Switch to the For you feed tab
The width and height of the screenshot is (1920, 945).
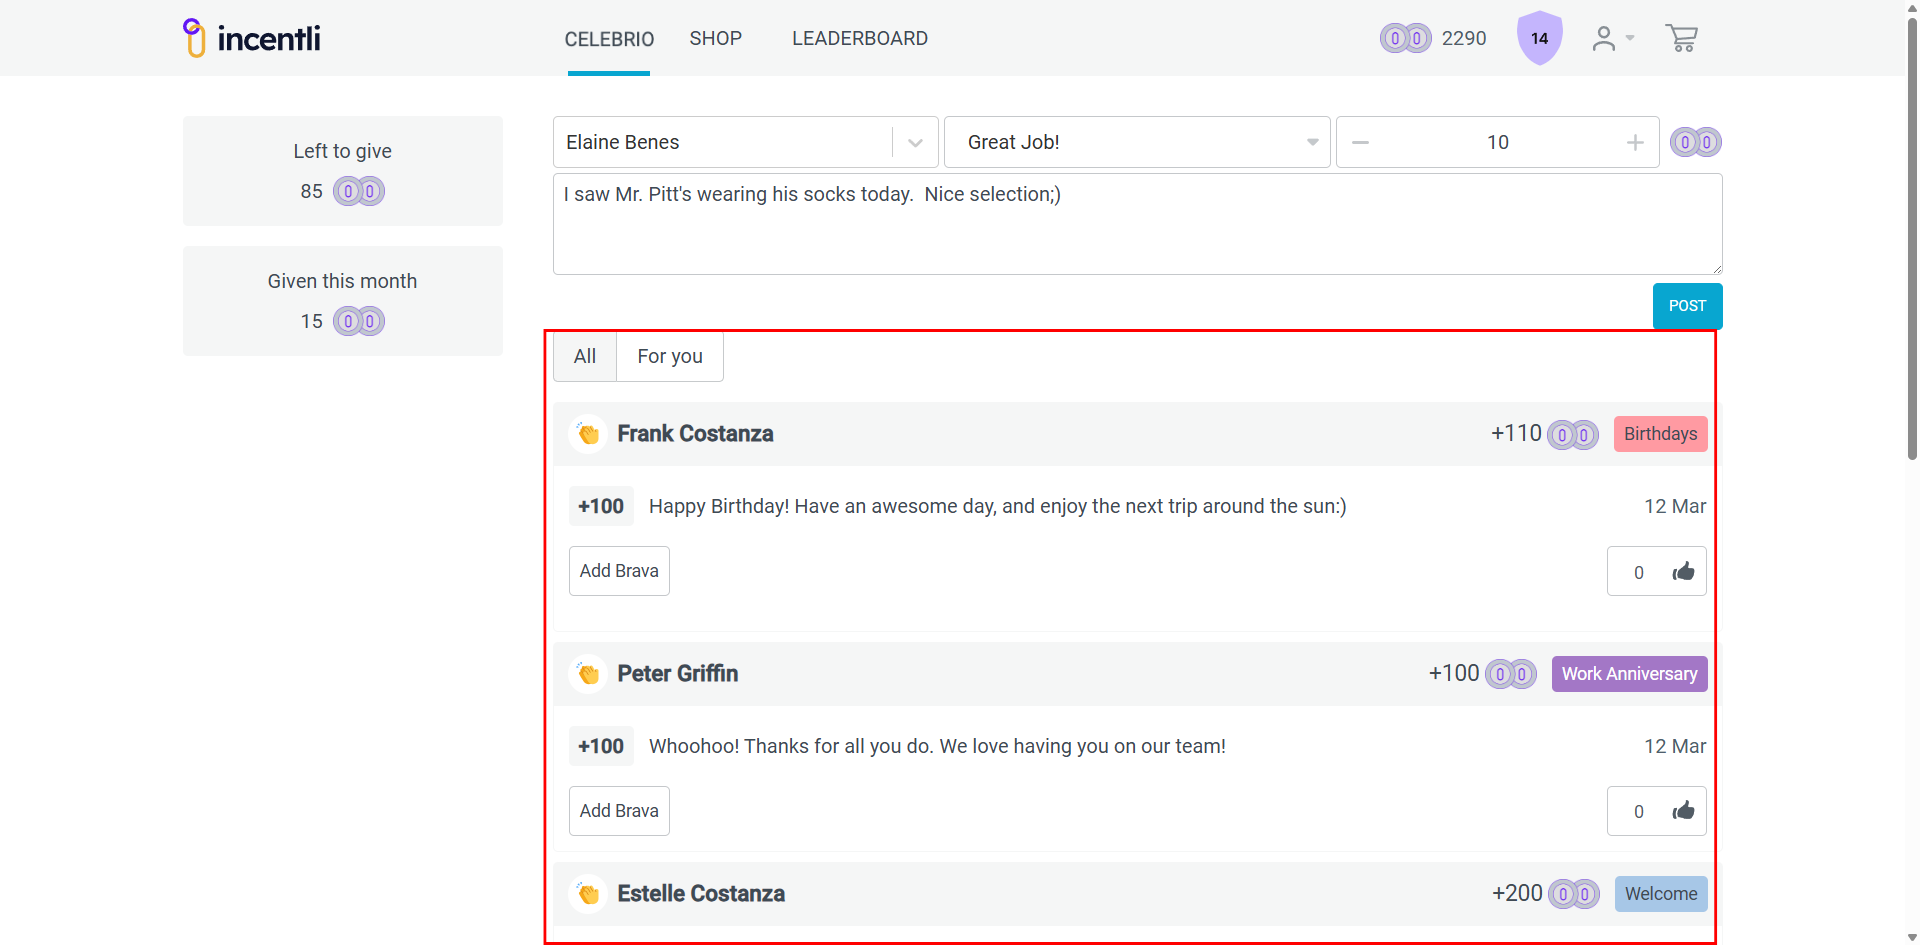pyautogui.click(x=670, y=356)
